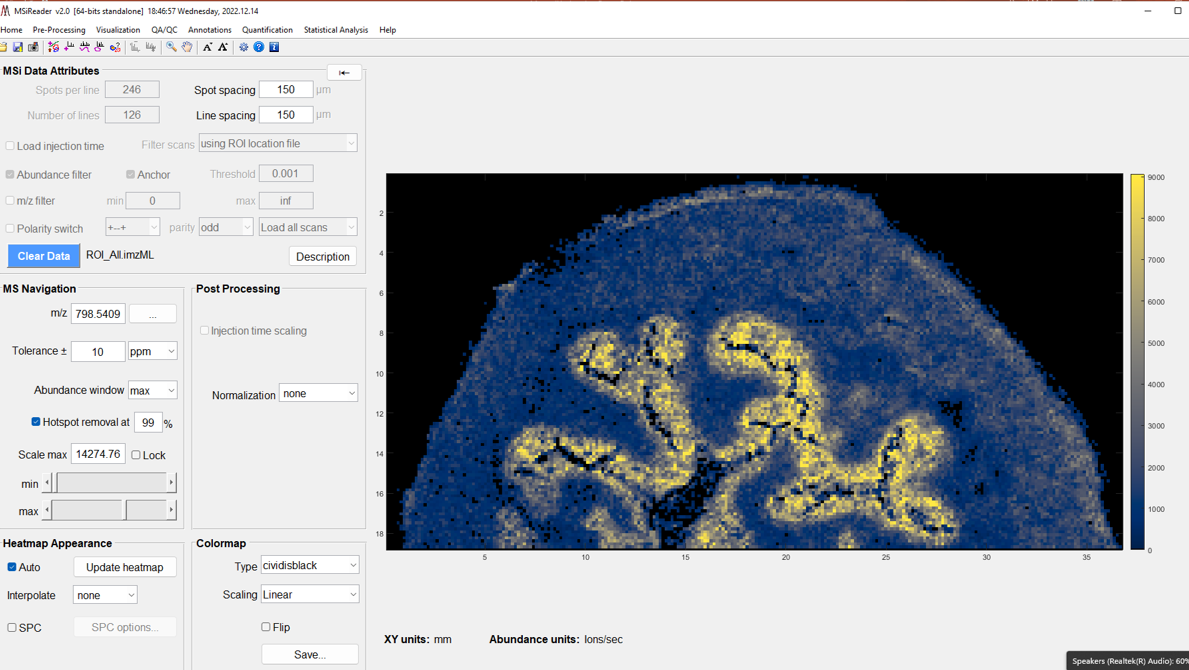Click the camera snapshot toolbar icon
This screenshot has width=1189, height=670.
click(x=33, y=47)
